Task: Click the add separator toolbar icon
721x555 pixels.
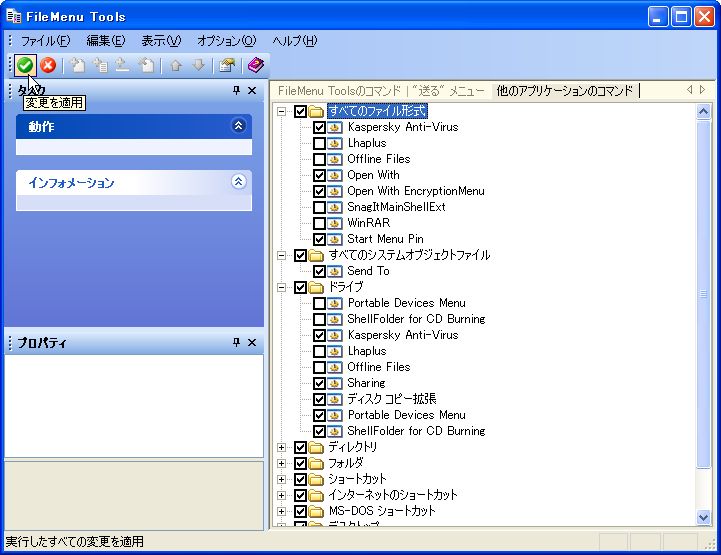Action: pyautogui.click(x=122, y=65)
